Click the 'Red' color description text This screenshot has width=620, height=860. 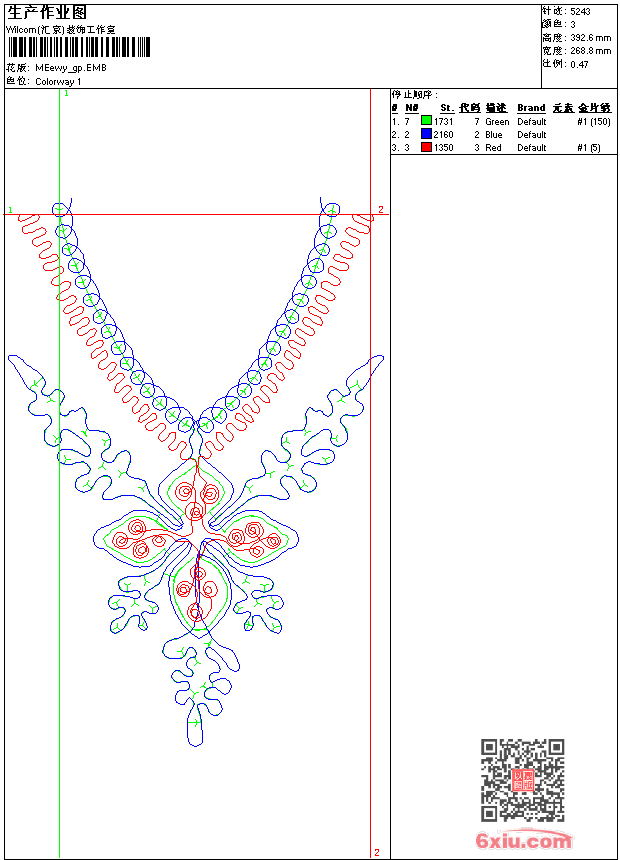tap(493, 148)
